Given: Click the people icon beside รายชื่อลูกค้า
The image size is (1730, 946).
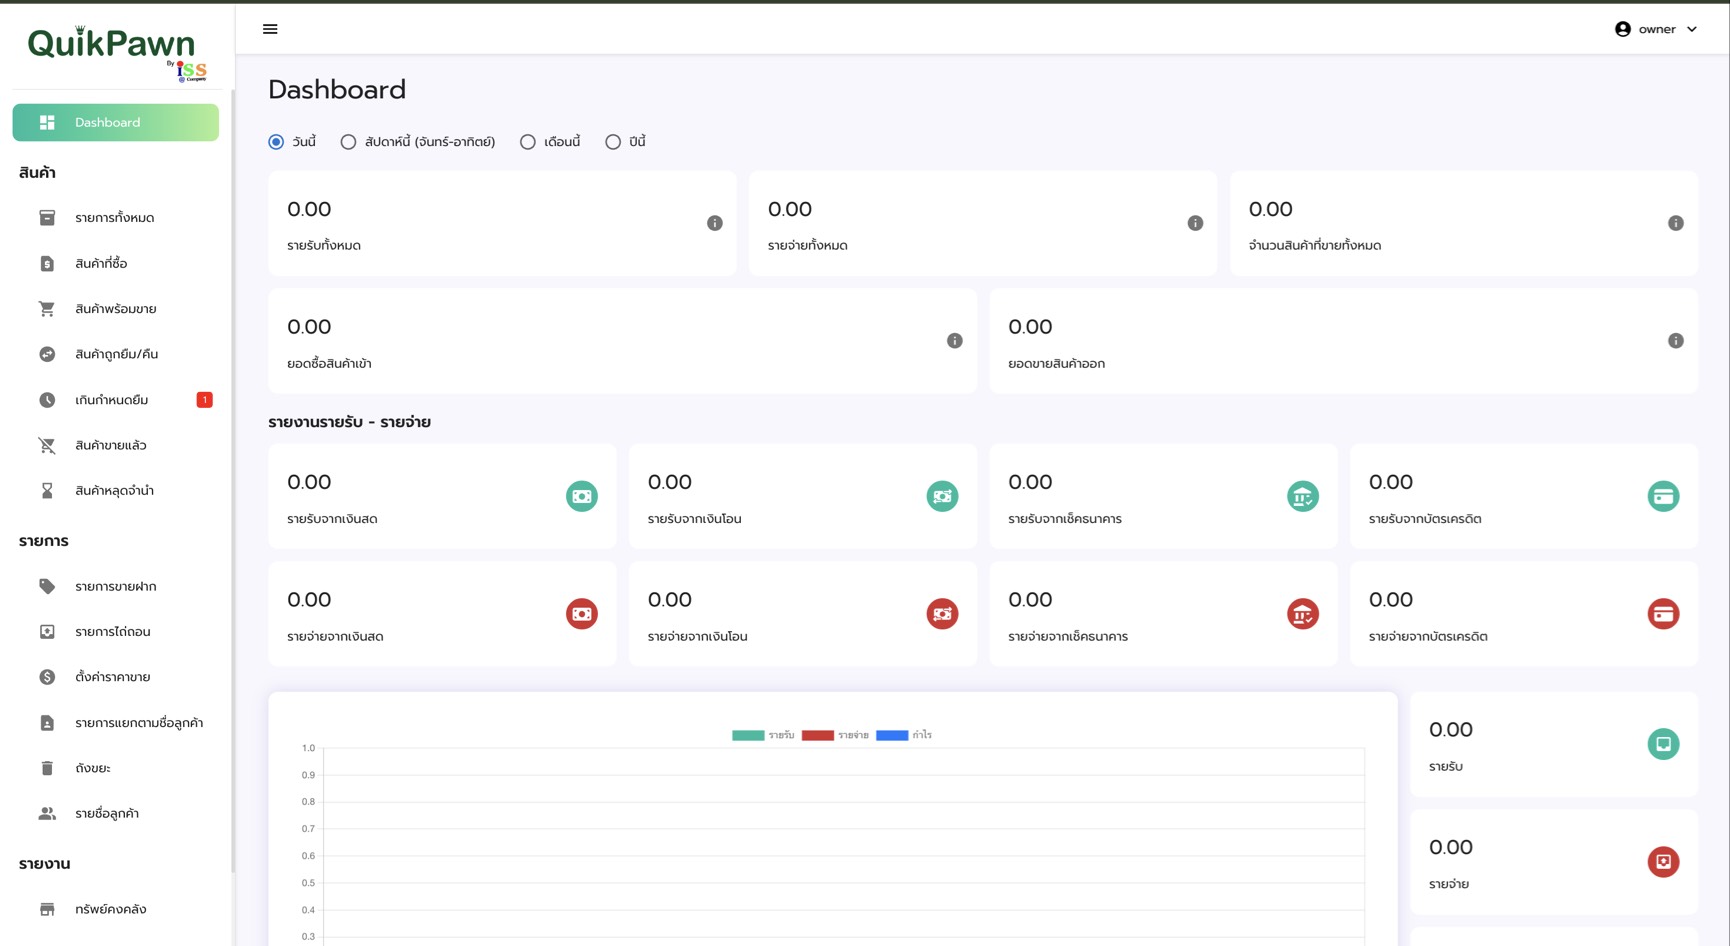Looking at the screenshot, I should coord(47,814).
